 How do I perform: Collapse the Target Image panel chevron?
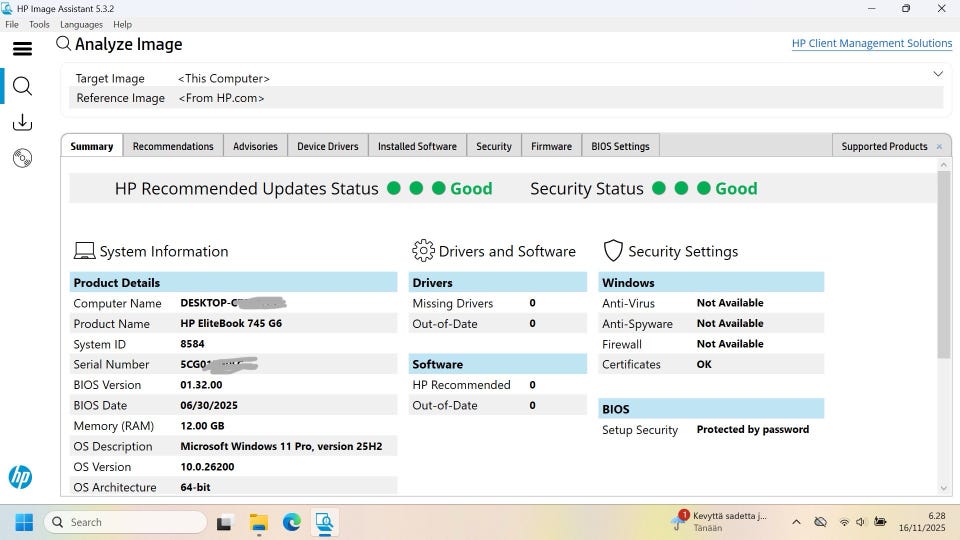click(x=937, y=74)
